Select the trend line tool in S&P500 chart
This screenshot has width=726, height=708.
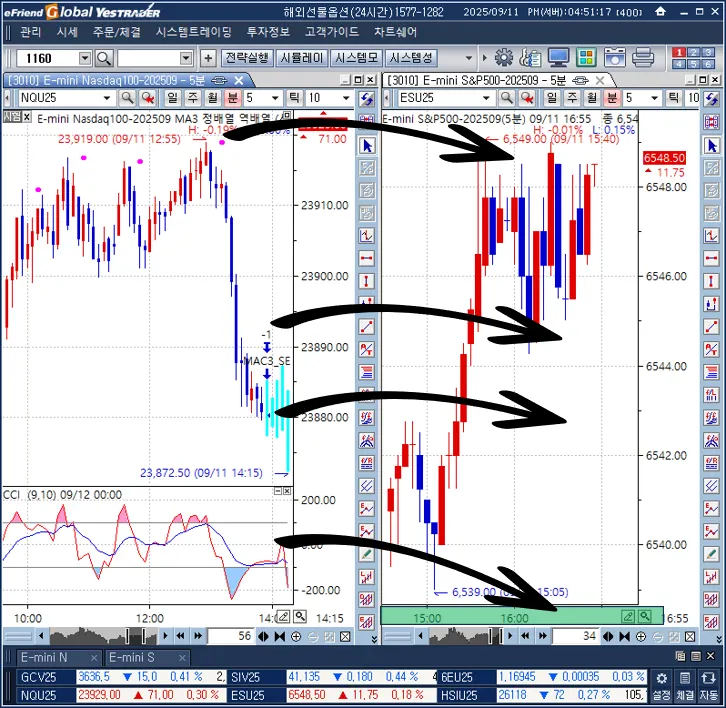(x=712, y=326)
